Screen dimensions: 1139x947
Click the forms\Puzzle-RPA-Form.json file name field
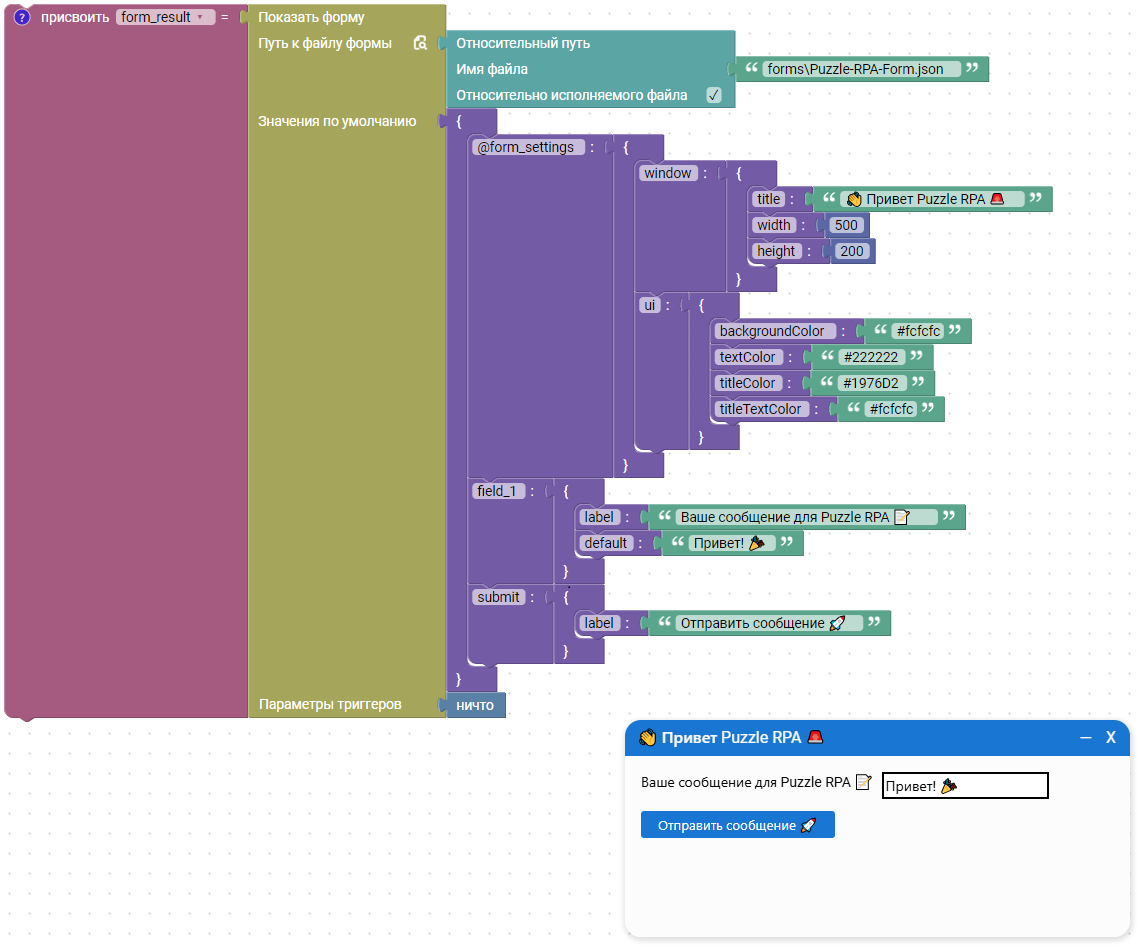pos(861,69)
